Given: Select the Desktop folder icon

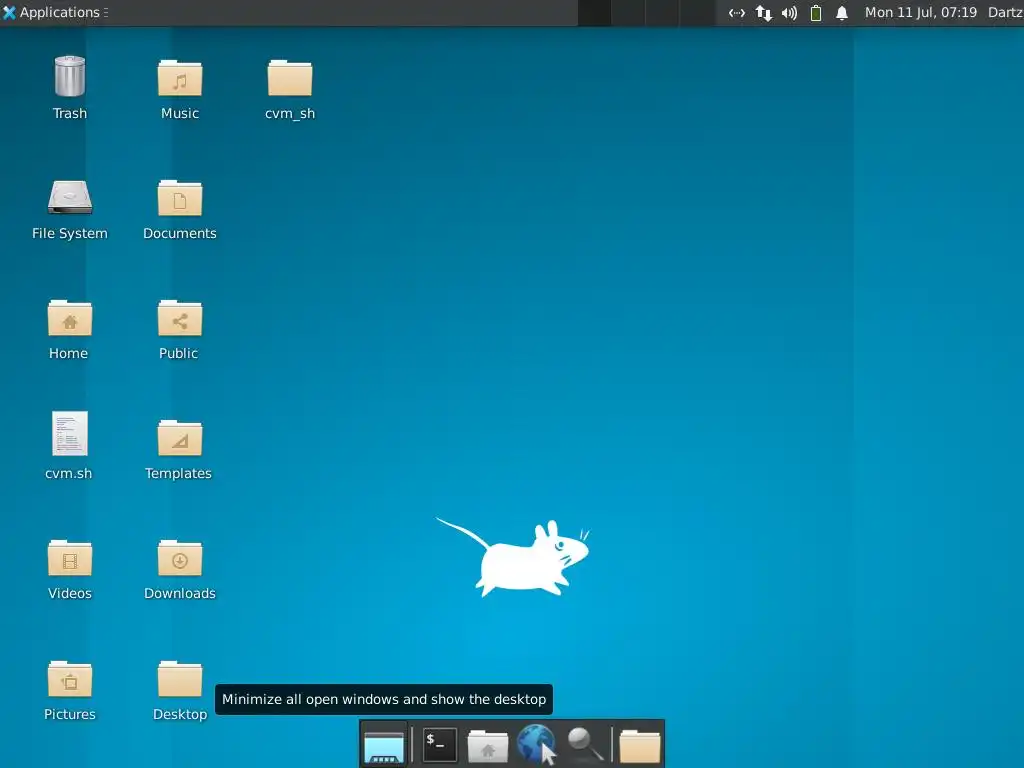Looking at the screenshot, I should [180, 679].
